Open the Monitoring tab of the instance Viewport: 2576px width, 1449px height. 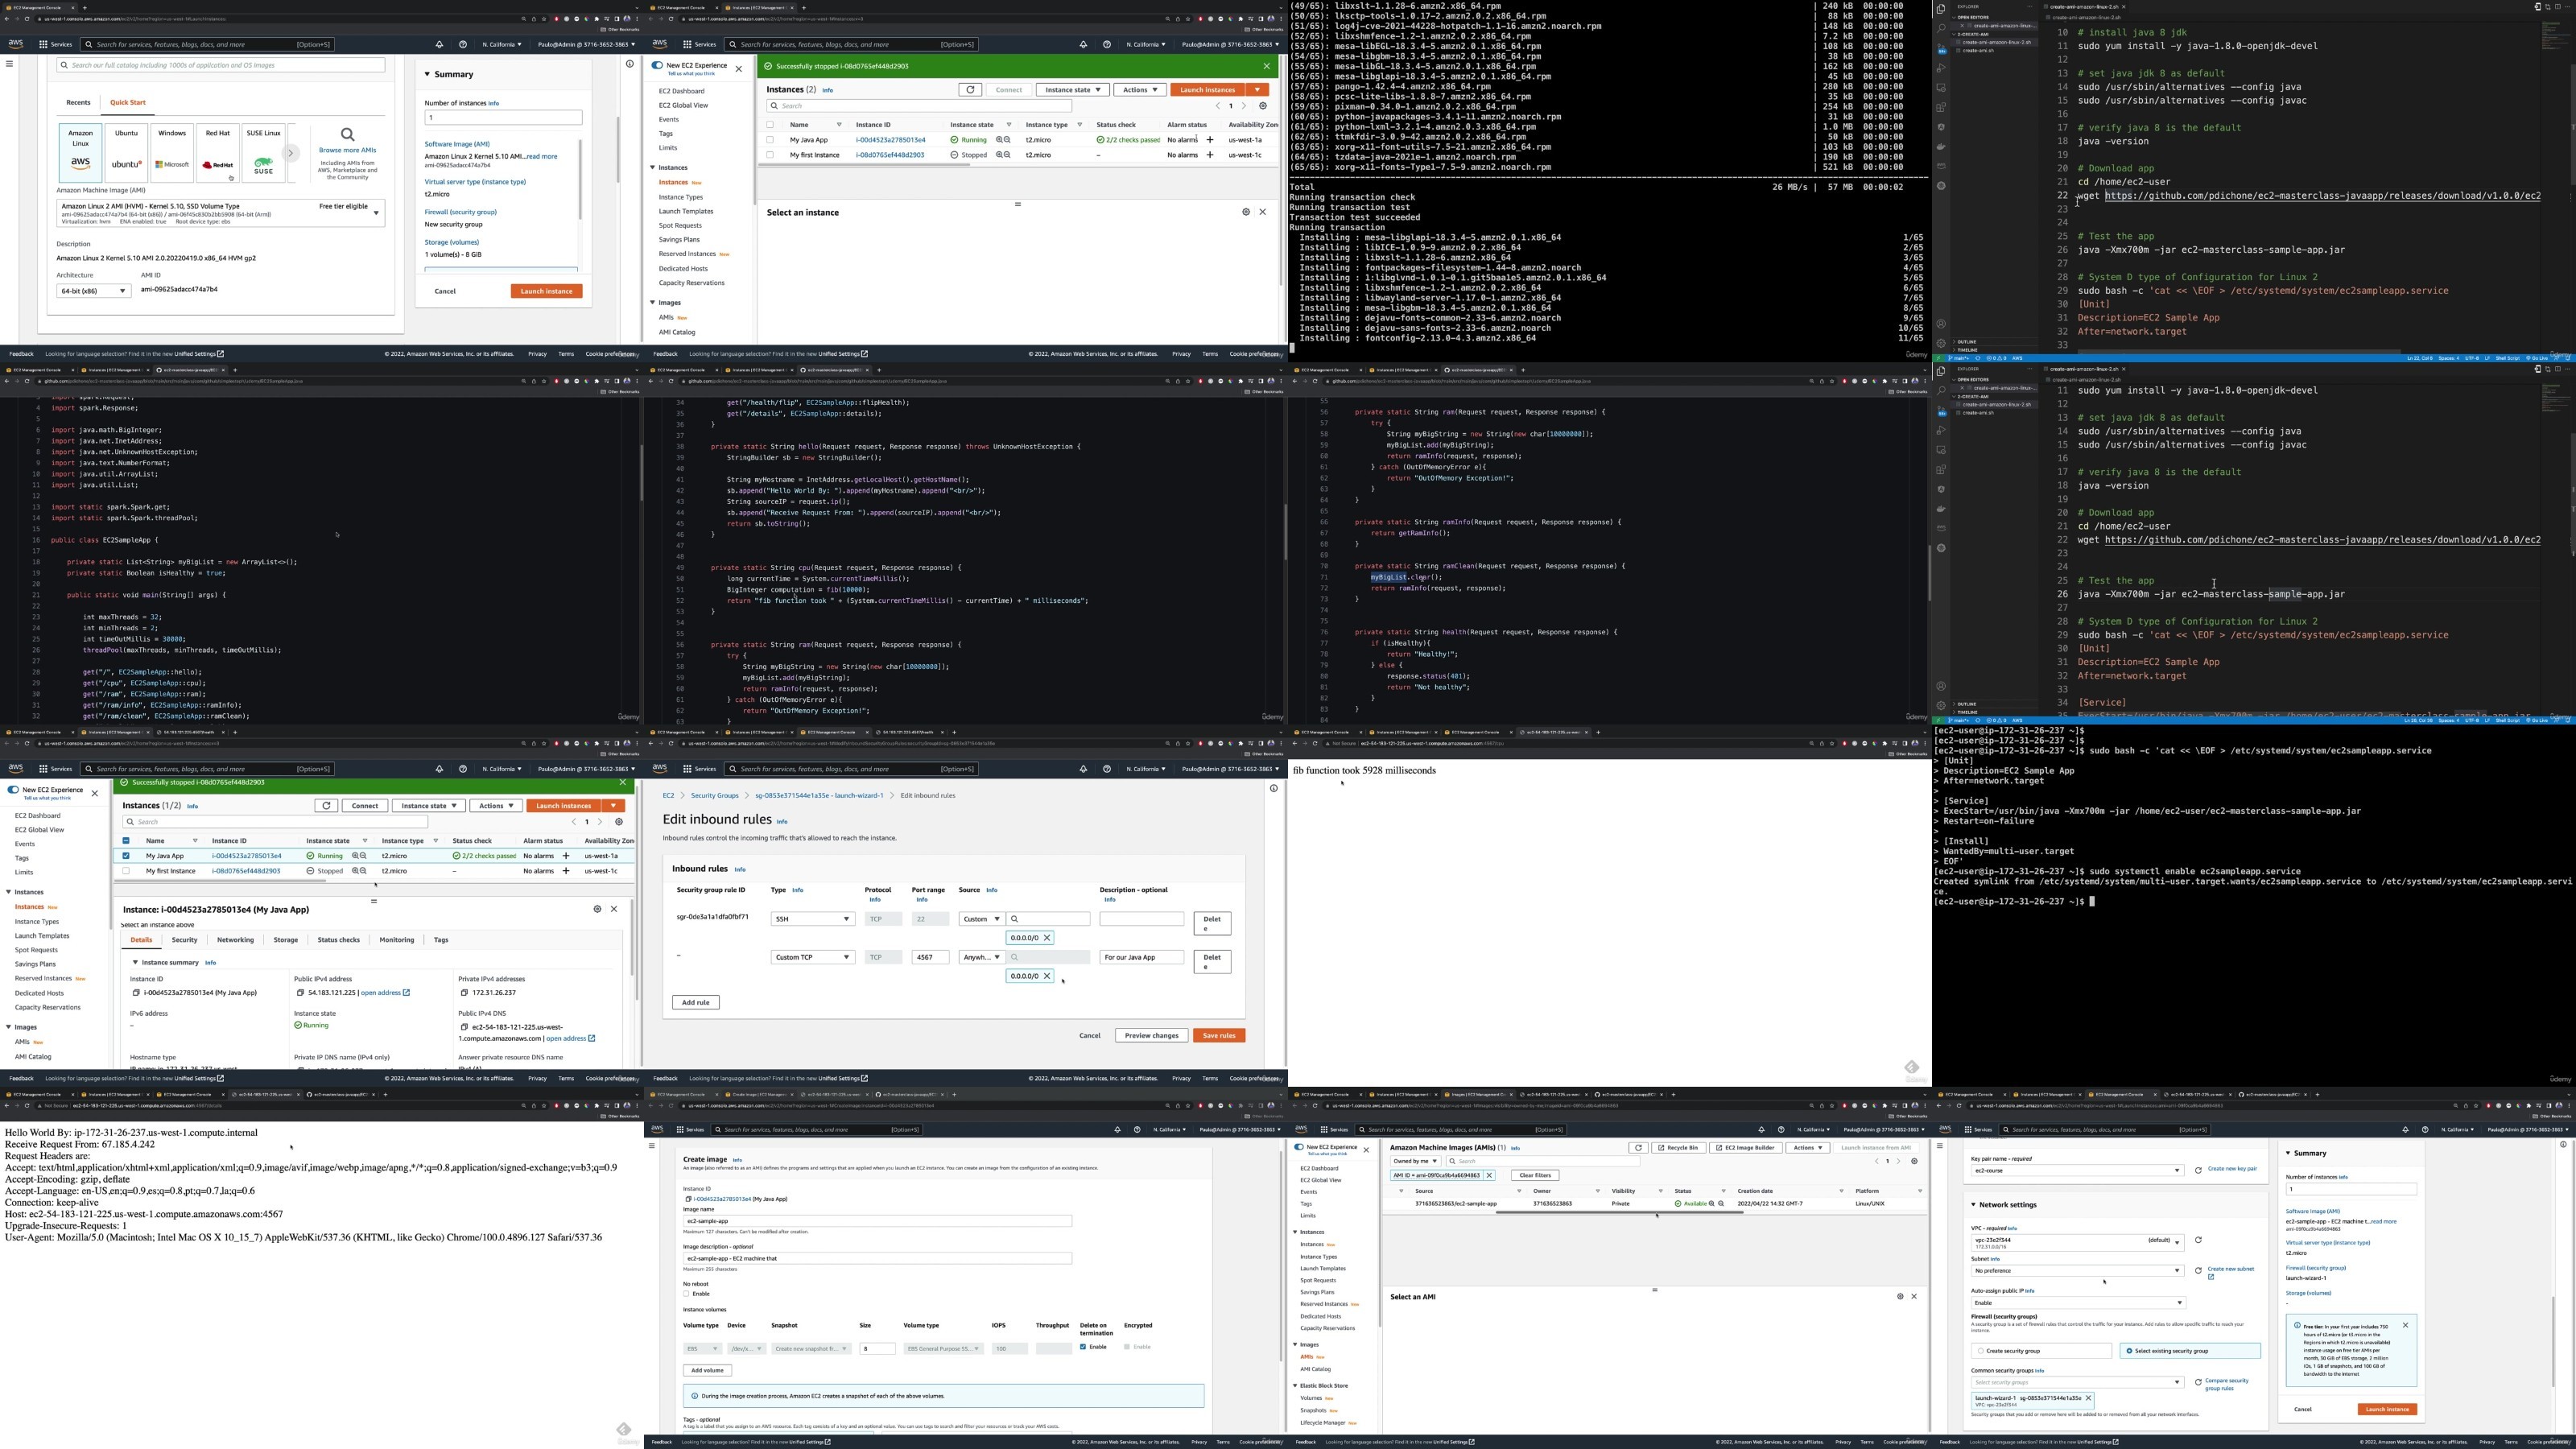click(397, 940)
